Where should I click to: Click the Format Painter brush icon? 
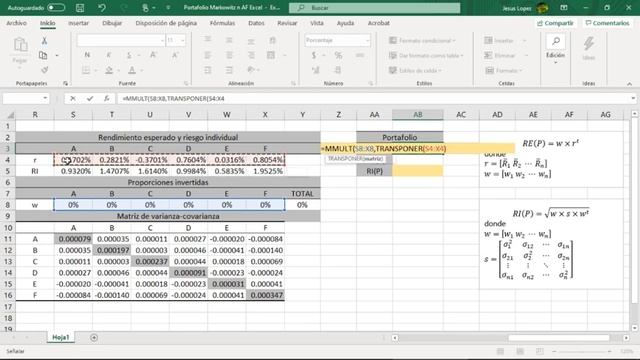[44, 70]
